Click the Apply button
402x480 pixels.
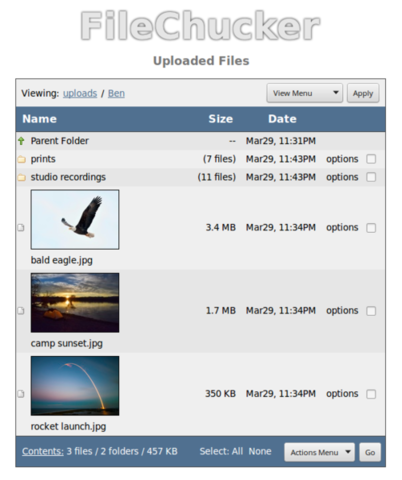click(363, 93)
